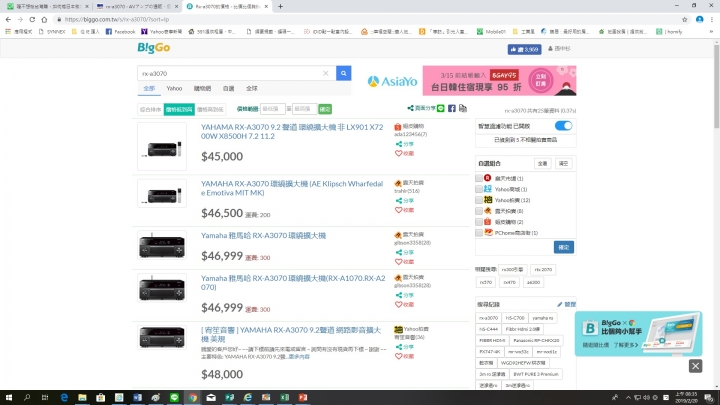Image resolution: width=720 pixels, height=405 pixels.
Task: Check the 蝦皮購物 (2) checkbox
Action: 479,222
